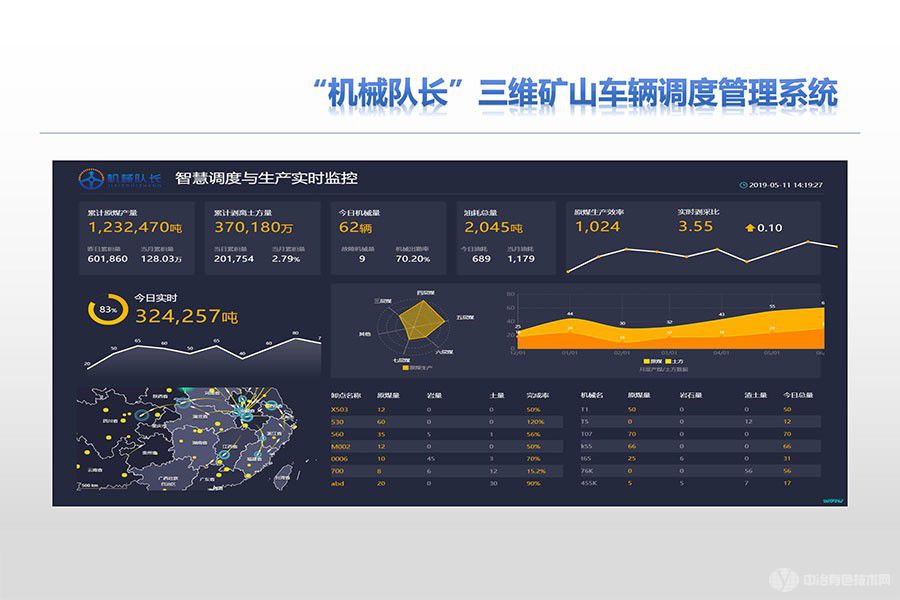Click the 530 row name
Viewport: 900px width, 600px height.
338,422
